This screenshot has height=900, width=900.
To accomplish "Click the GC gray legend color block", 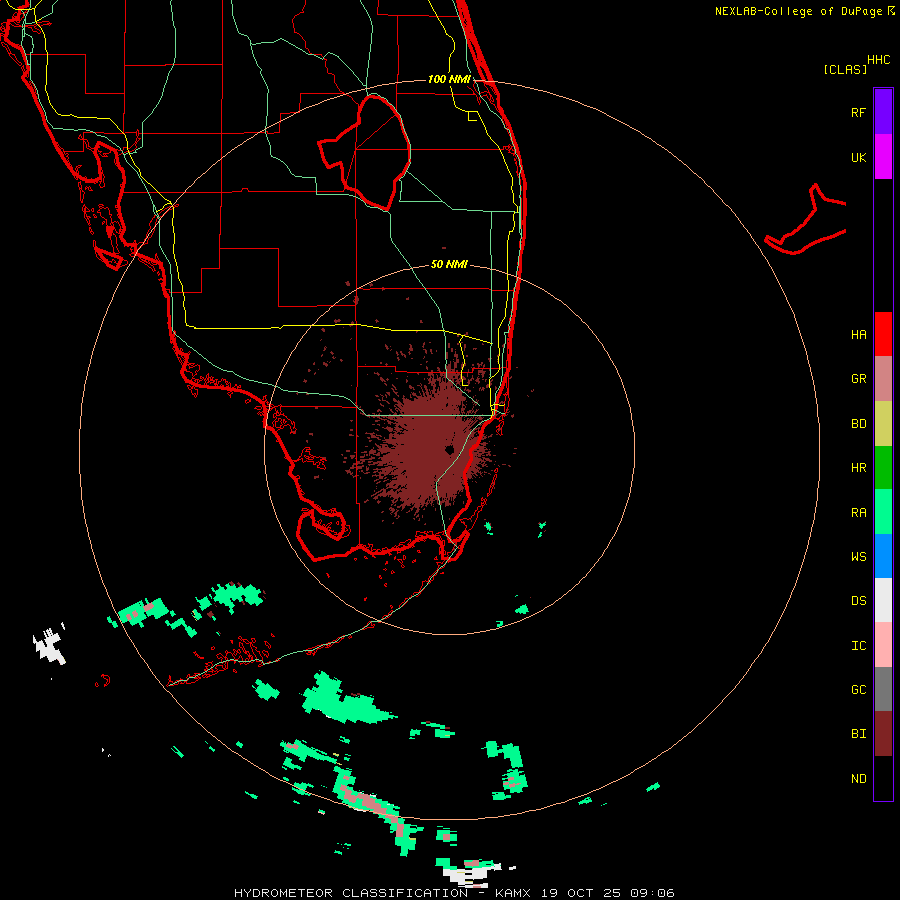I will click(883, 689).
